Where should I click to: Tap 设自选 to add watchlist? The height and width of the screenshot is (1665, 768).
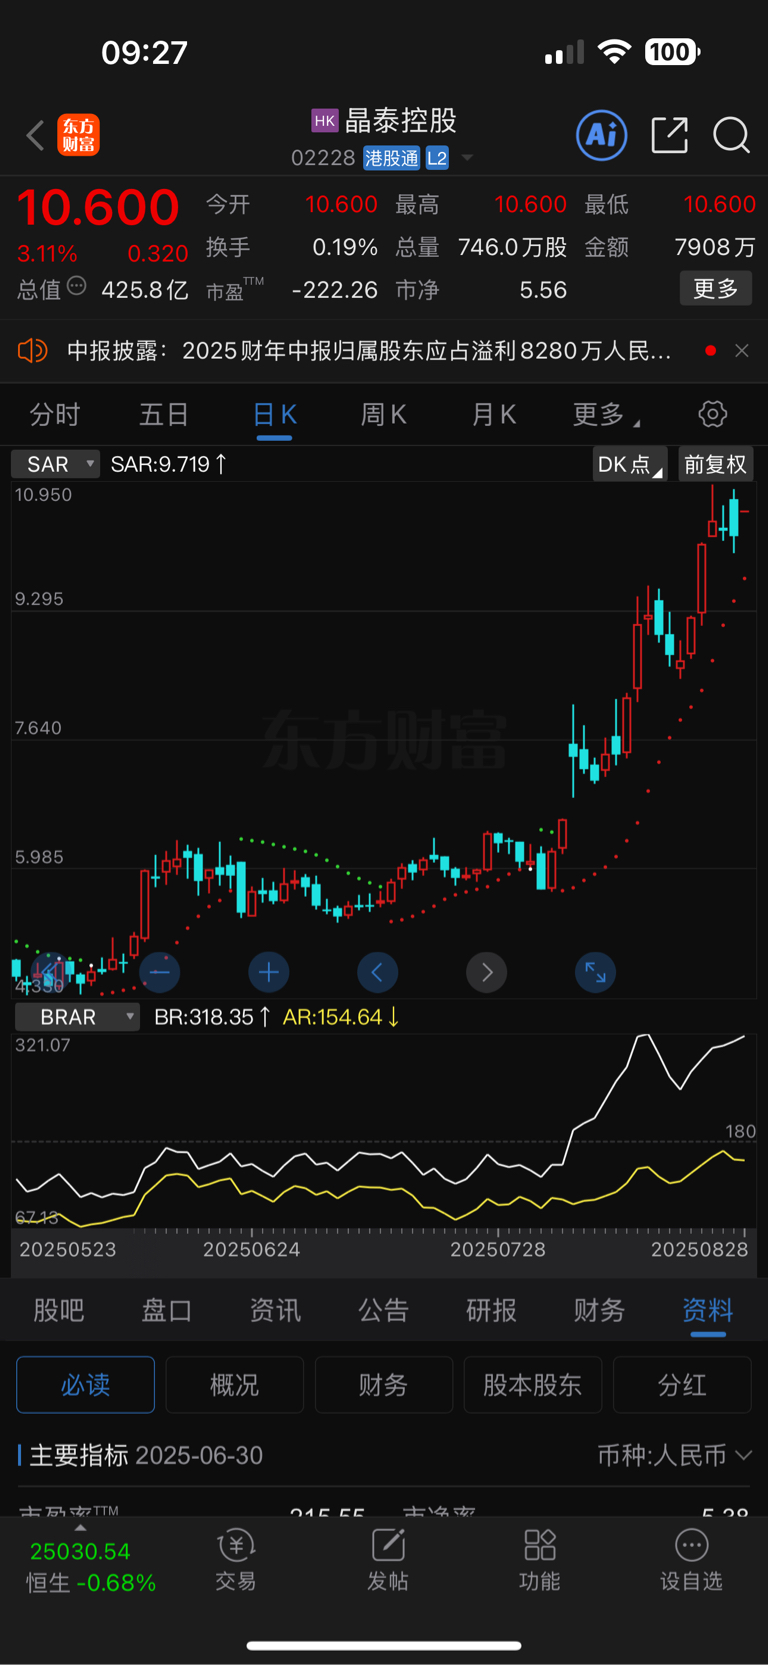coord(691,1559)
